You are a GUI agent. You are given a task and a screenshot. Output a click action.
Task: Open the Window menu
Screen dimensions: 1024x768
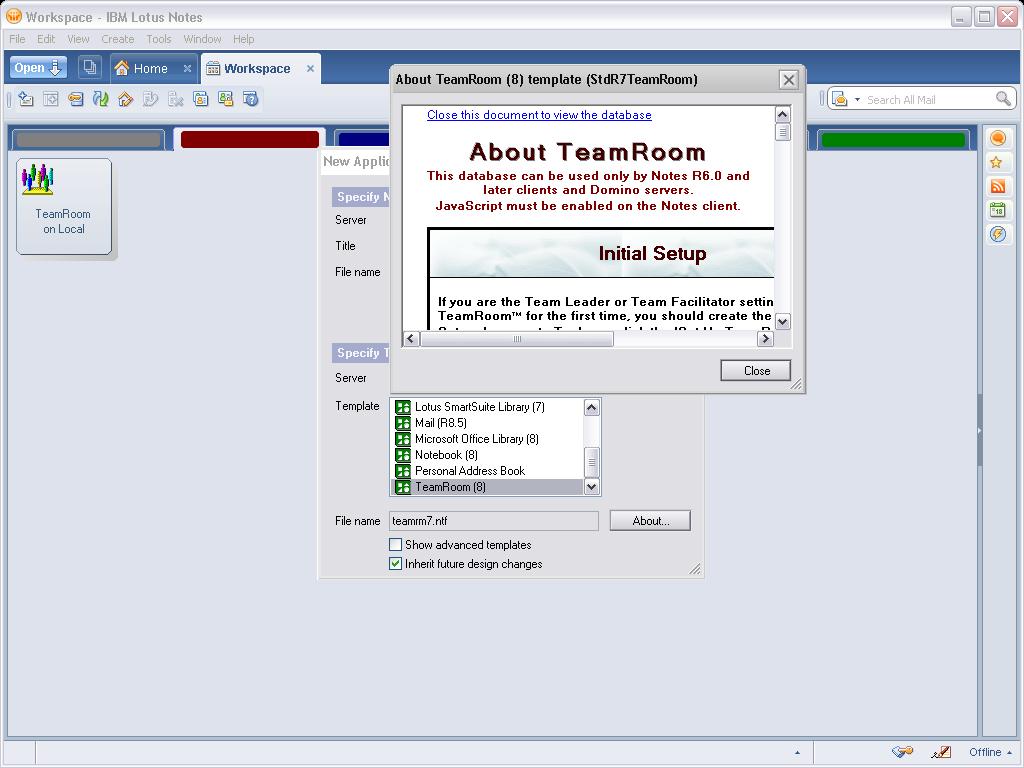click(x=202, y=39)
